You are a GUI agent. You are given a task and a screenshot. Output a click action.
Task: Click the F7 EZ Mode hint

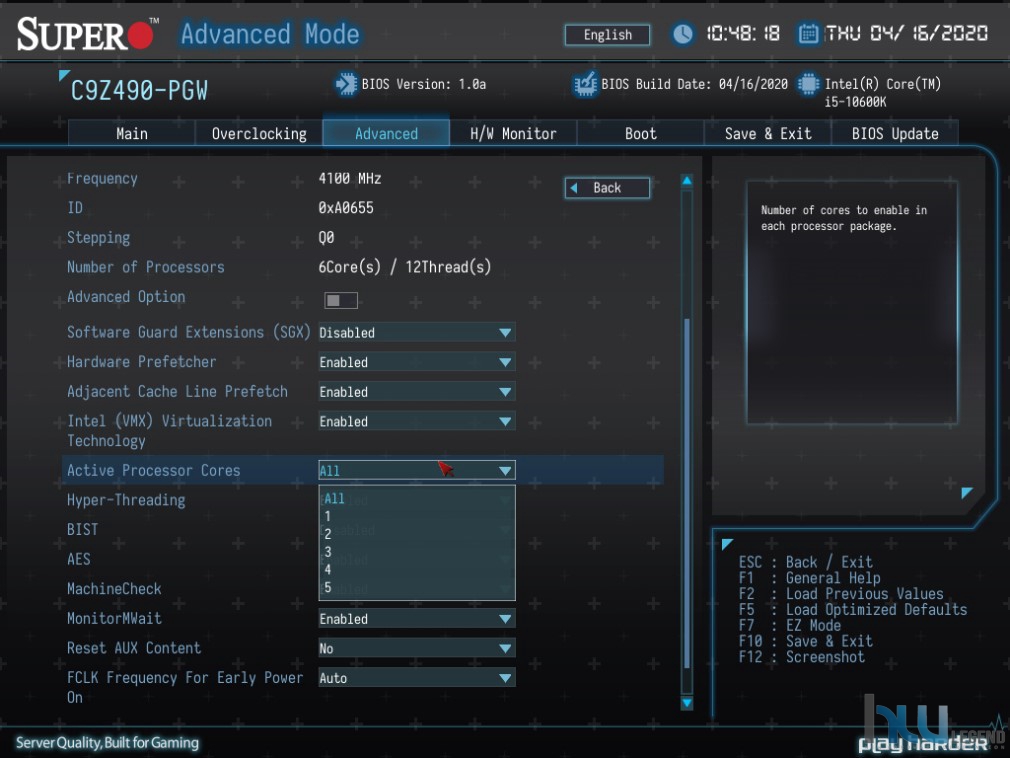click(x=790, y=625)
